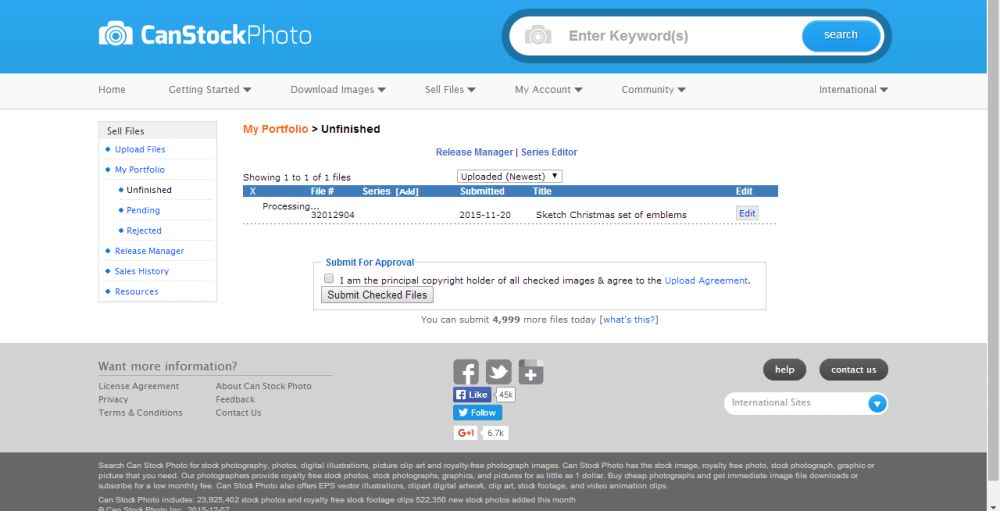Open Resources in sidebar
1000x511 pixels.
(x=136, y=292)
